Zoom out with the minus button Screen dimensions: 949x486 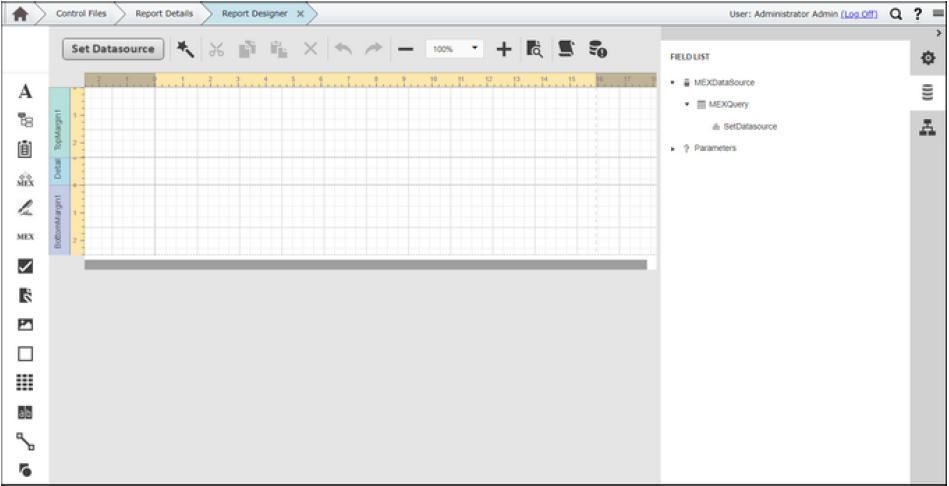tap(406, 50)
